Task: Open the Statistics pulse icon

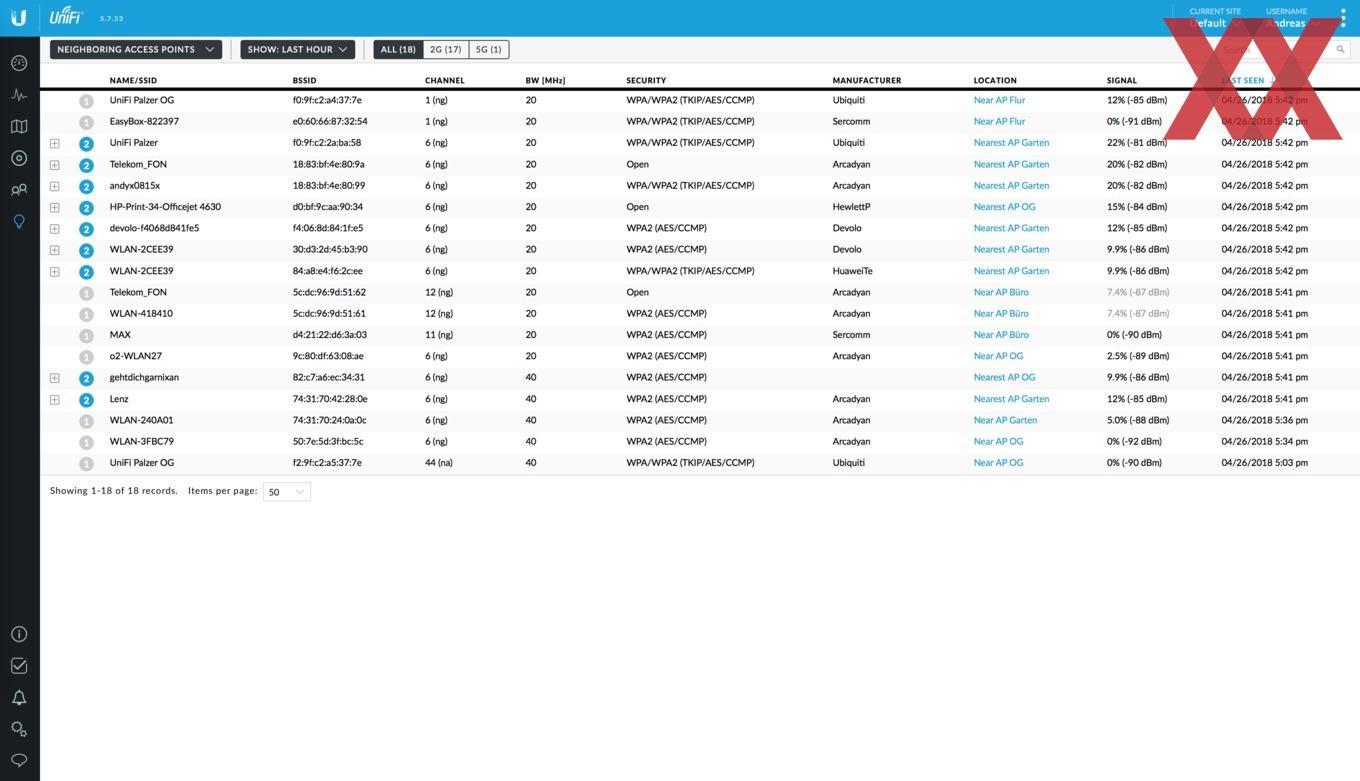Action: coord(19,95)
